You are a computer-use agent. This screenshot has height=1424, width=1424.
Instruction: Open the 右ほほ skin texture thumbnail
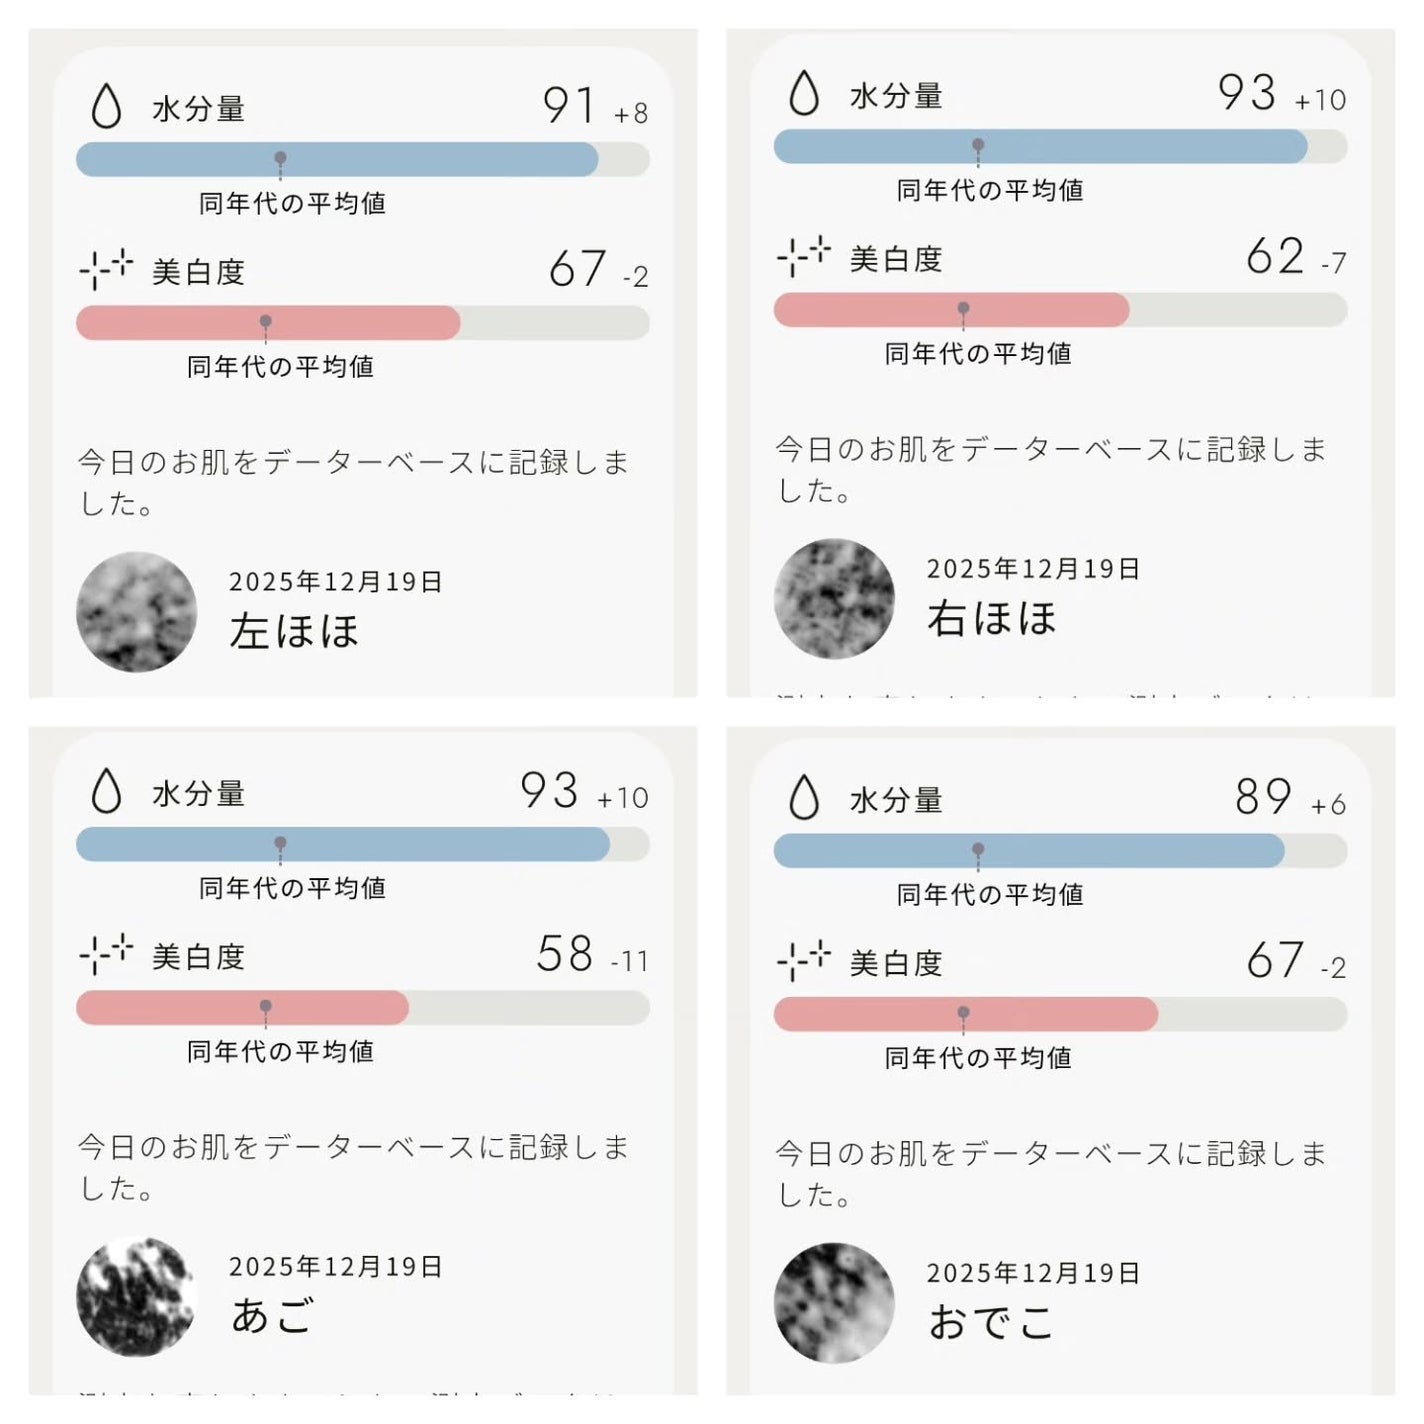(x=834, y=598)
